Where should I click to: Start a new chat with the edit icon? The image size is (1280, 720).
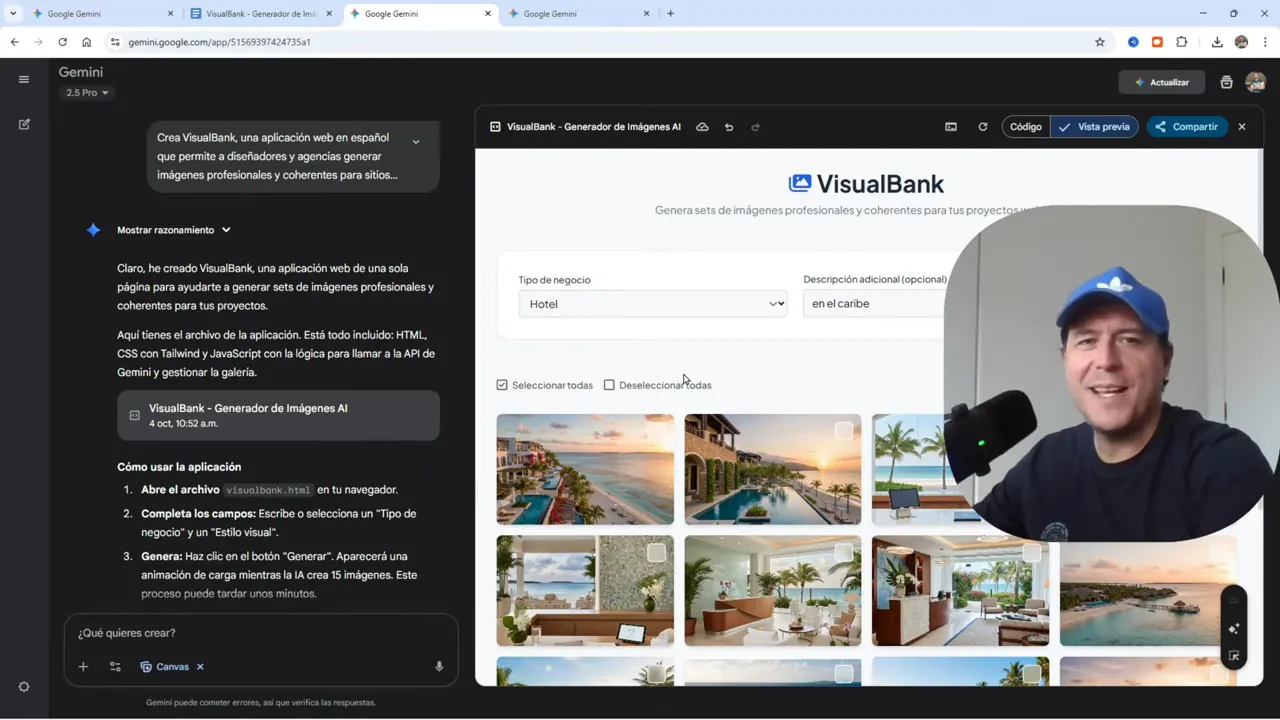[x=24, y=124]
